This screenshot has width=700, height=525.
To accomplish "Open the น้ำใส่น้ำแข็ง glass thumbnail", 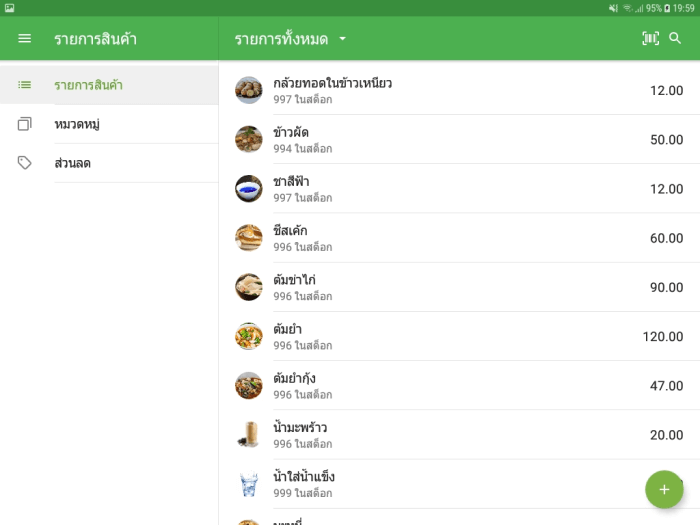I will [249, 484].
